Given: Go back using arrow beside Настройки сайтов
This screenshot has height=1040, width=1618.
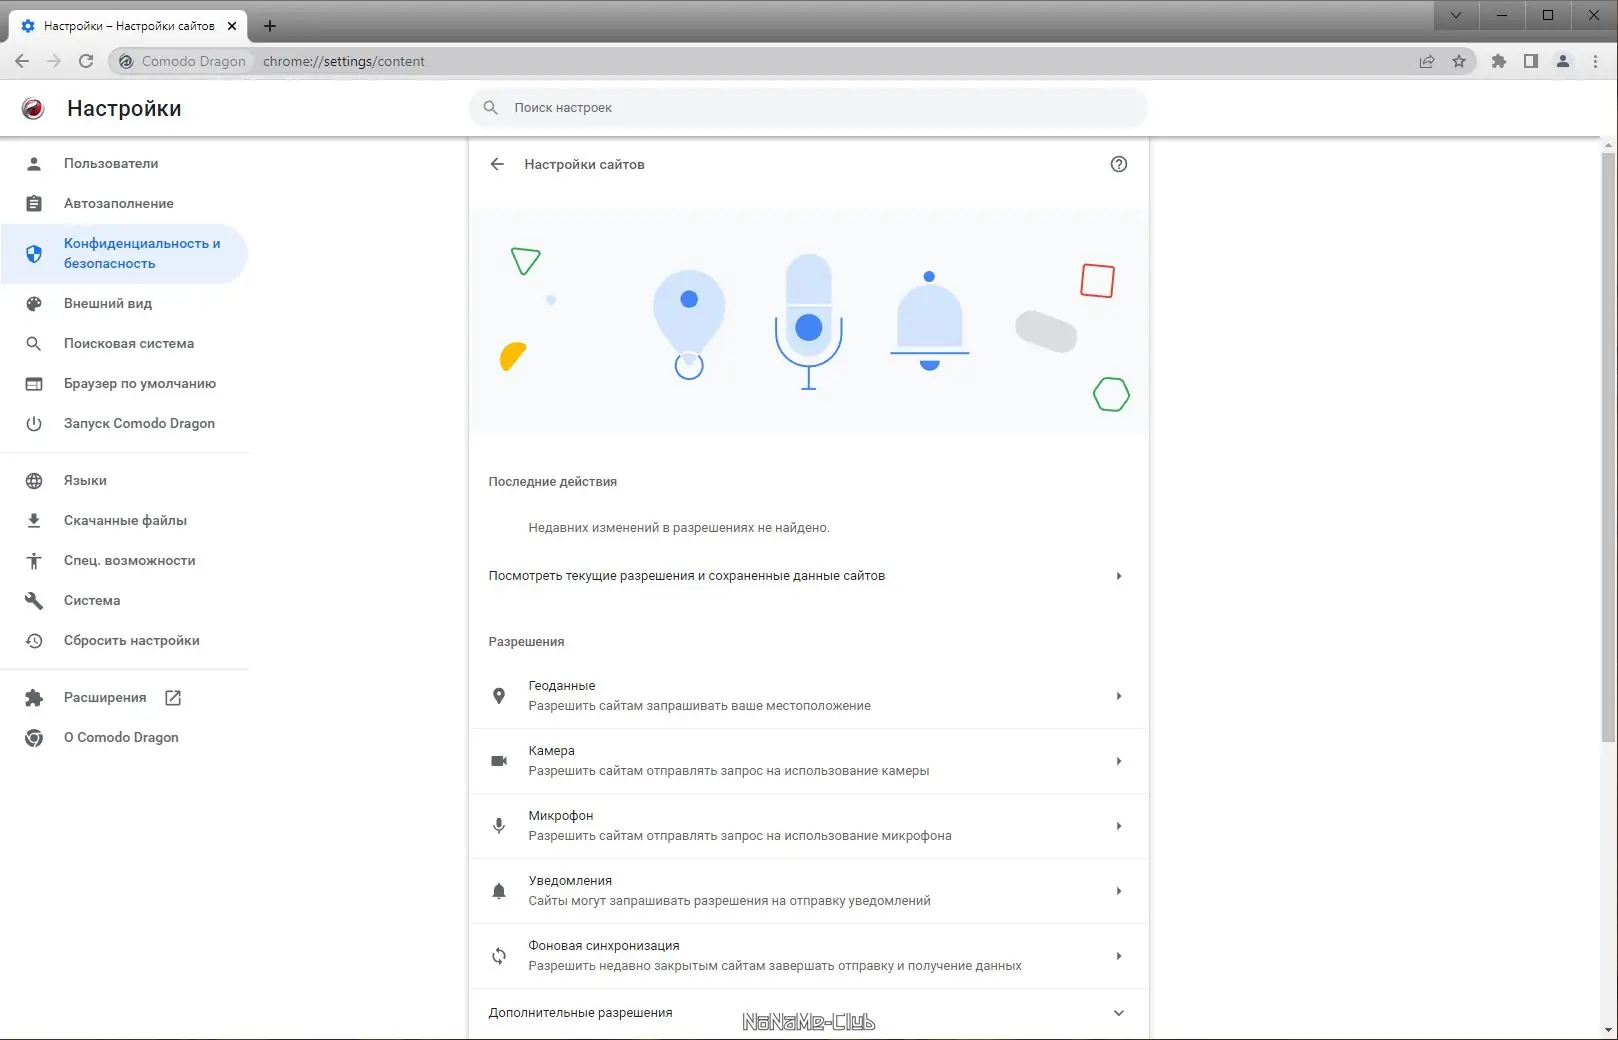Looking at the screenshot, I should click(x=497, y=164).
